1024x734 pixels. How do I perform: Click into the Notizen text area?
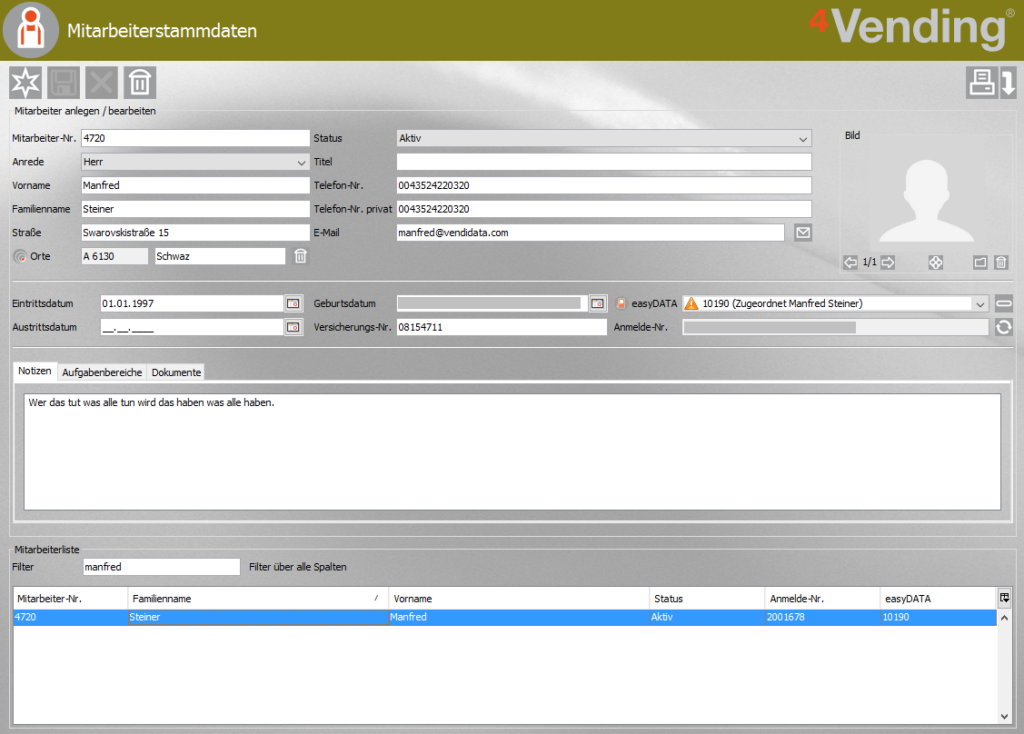512,451
